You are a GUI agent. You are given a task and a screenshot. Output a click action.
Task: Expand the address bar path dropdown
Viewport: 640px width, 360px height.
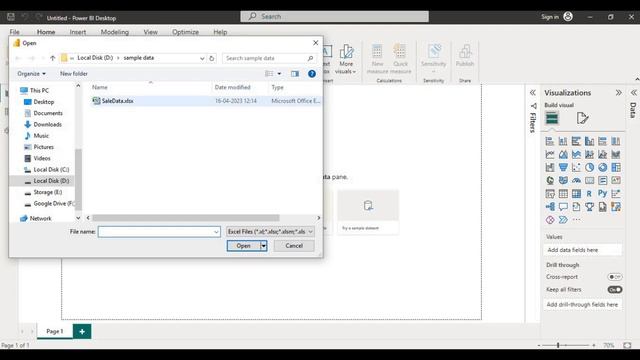[202, 58]
